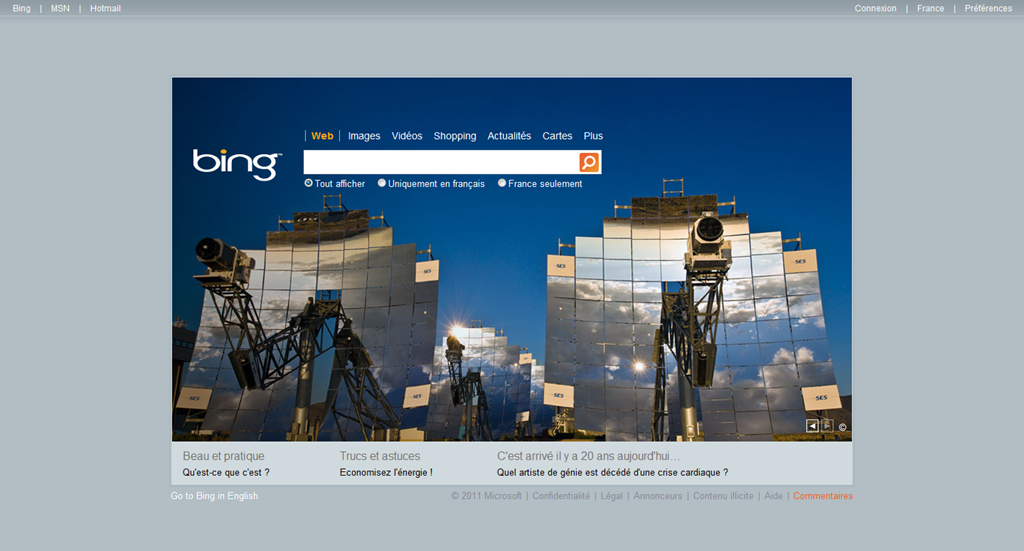This screenshot has width=1024, height=551.
Task: Select Uniquement en français radio option
Action: pos(381,183)
